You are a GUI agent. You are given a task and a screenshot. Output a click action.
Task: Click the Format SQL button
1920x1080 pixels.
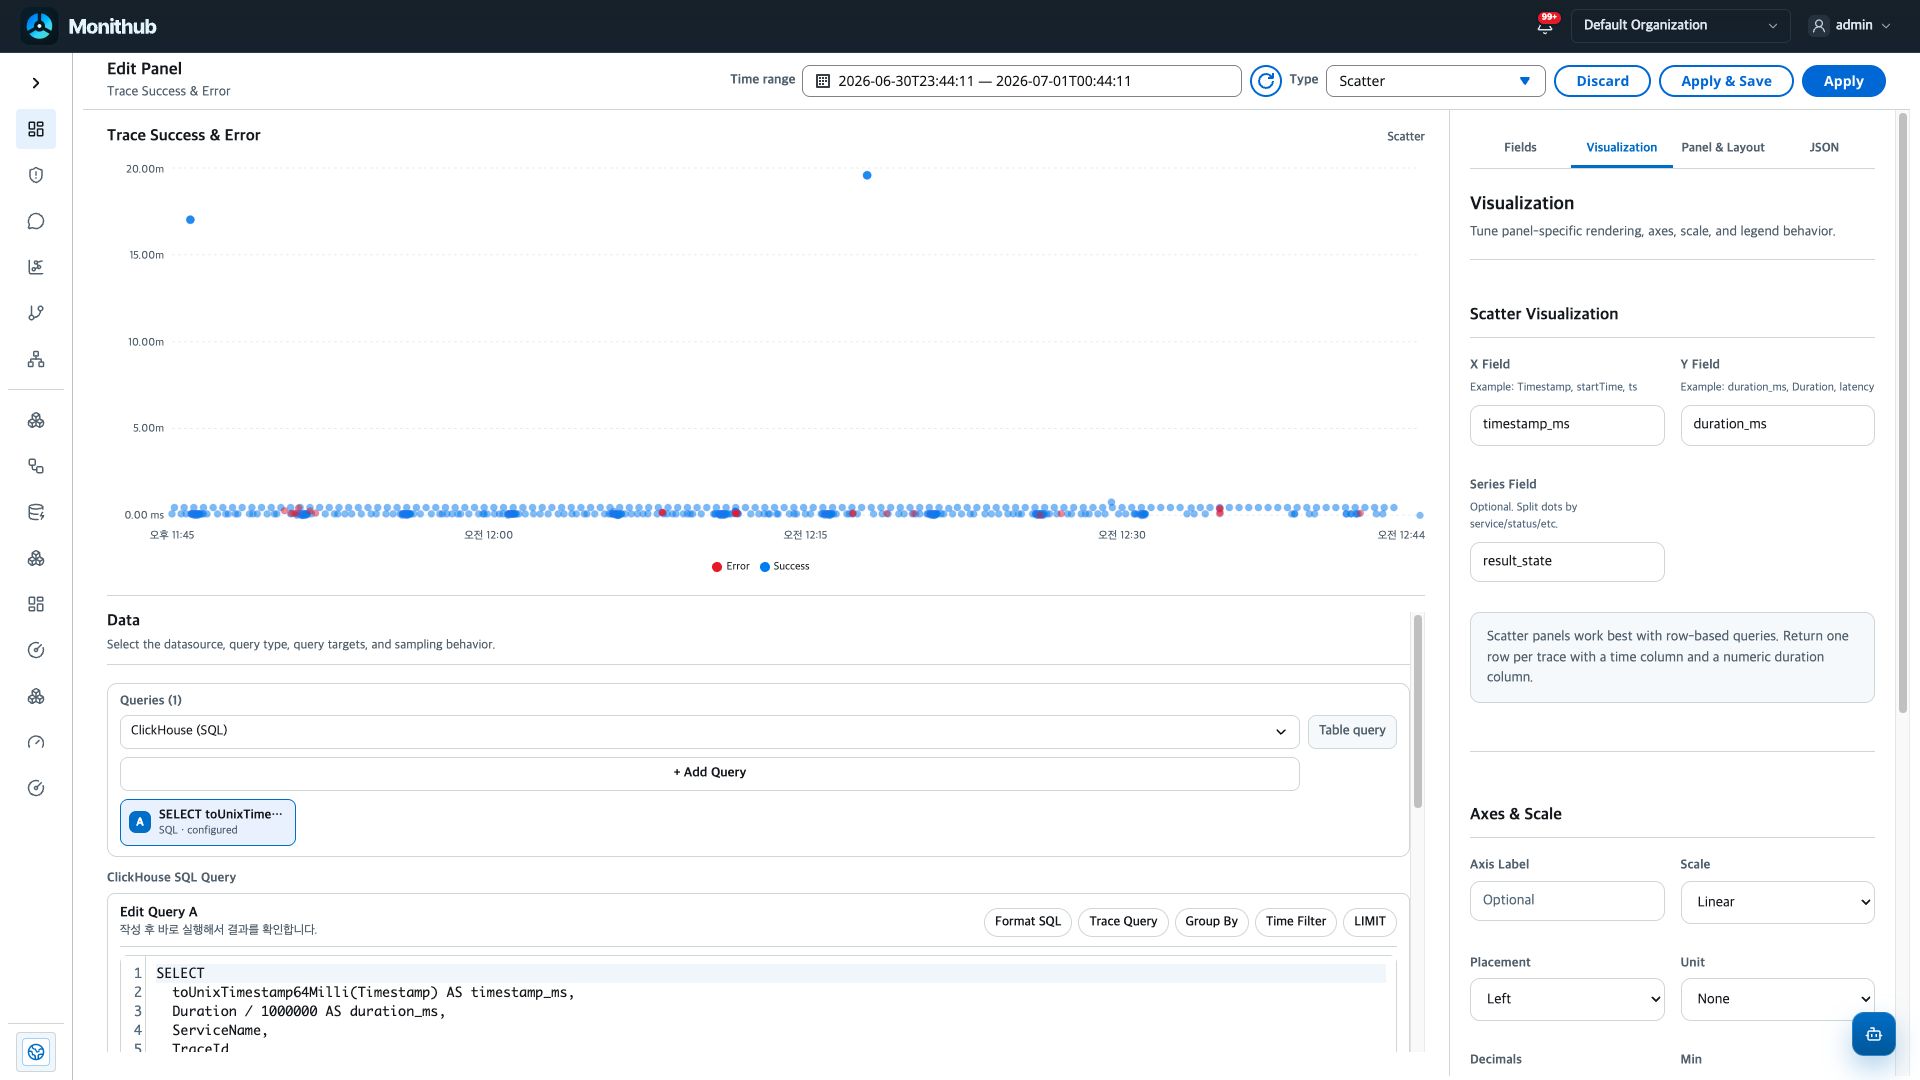click(1028, 922)
